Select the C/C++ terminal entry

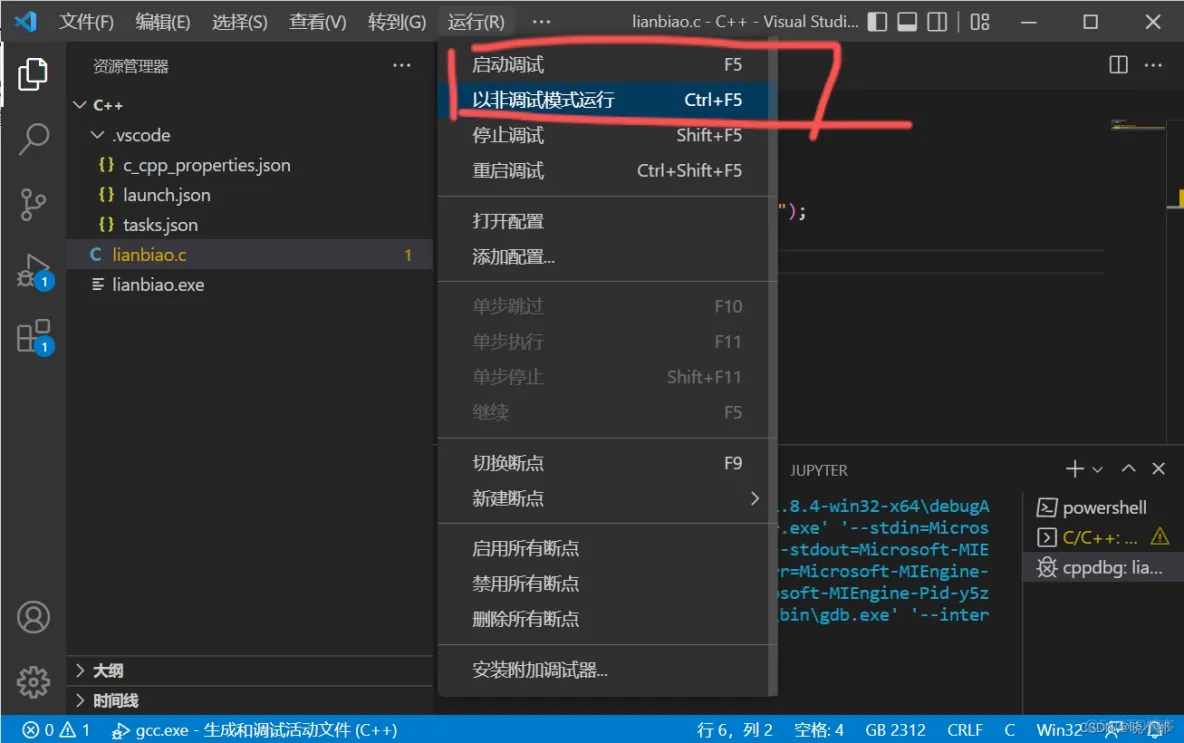pyautogui.click(x=1102, y=538)
